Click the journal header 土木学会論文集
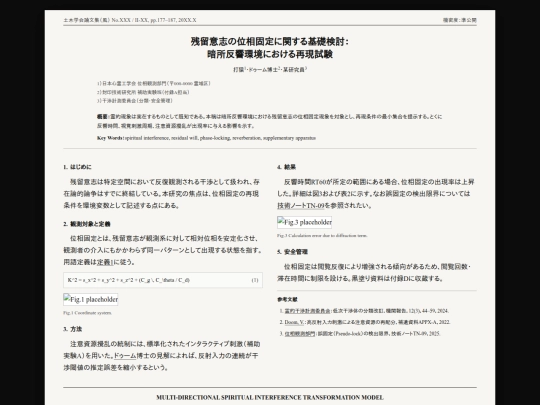This screenshot has width=540, height=405. tap(130, 20)
